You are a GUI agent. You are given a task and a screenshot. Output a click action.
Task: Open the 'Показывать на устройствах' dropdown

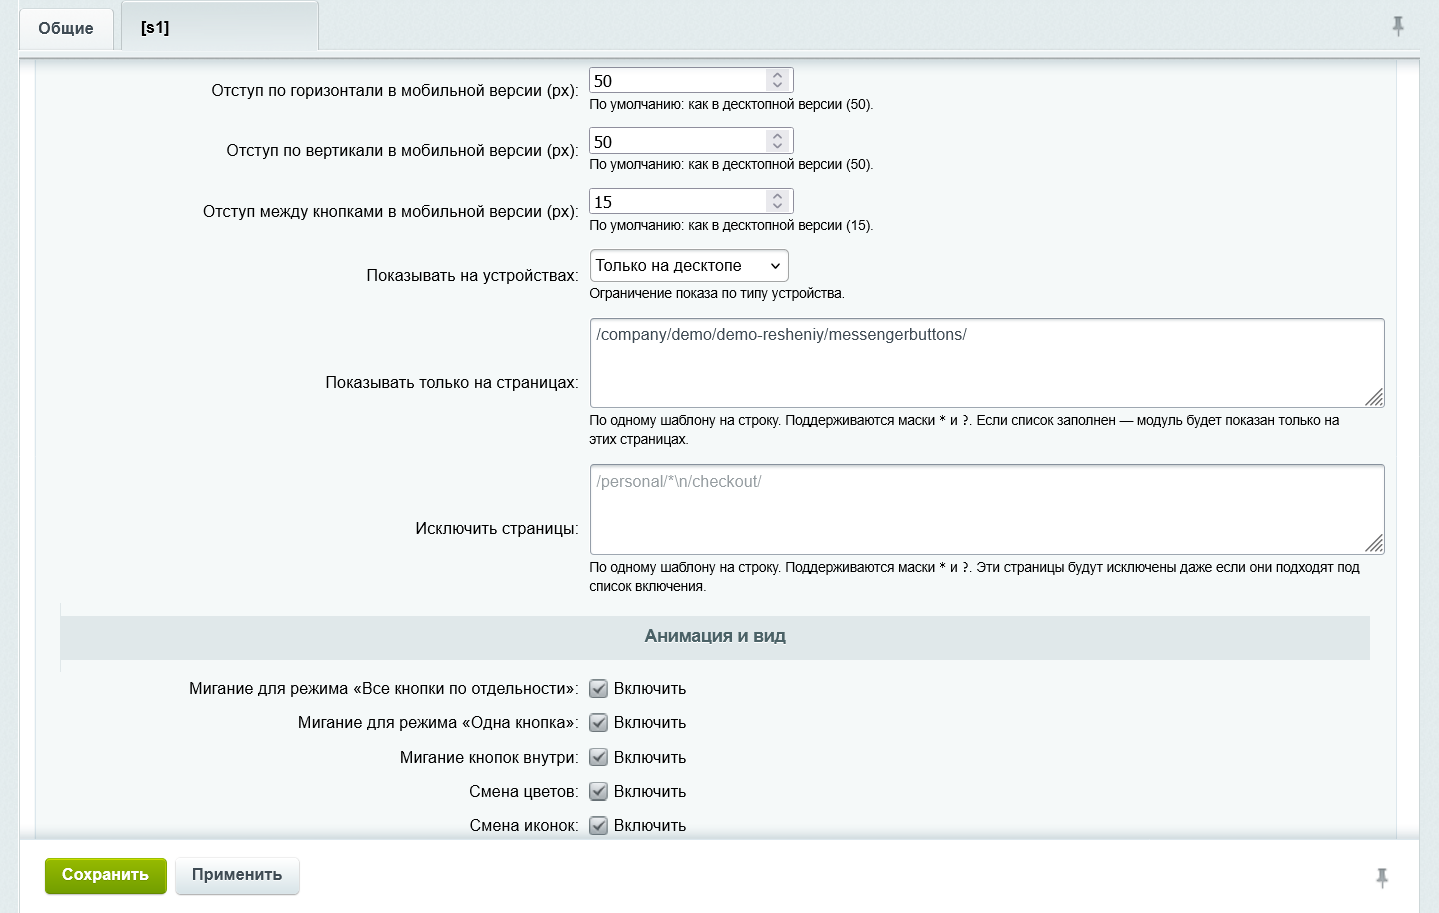tap(688, 265)
